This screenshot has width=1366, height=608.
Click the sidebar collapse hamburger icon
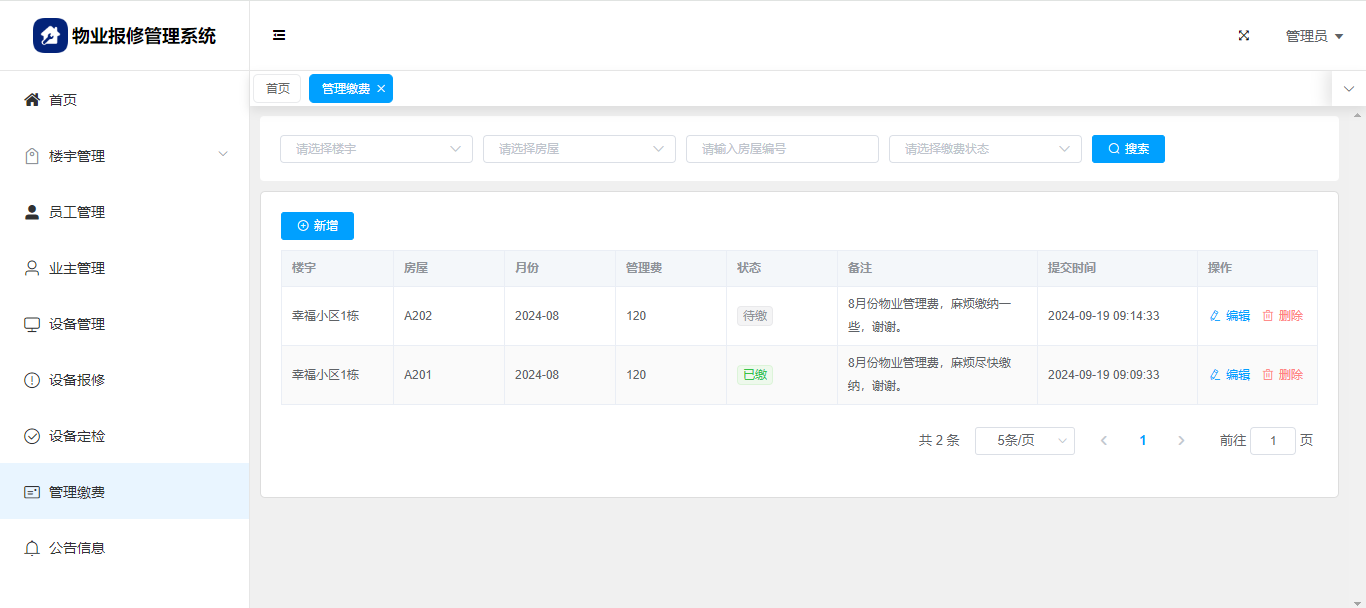[279, 36]
